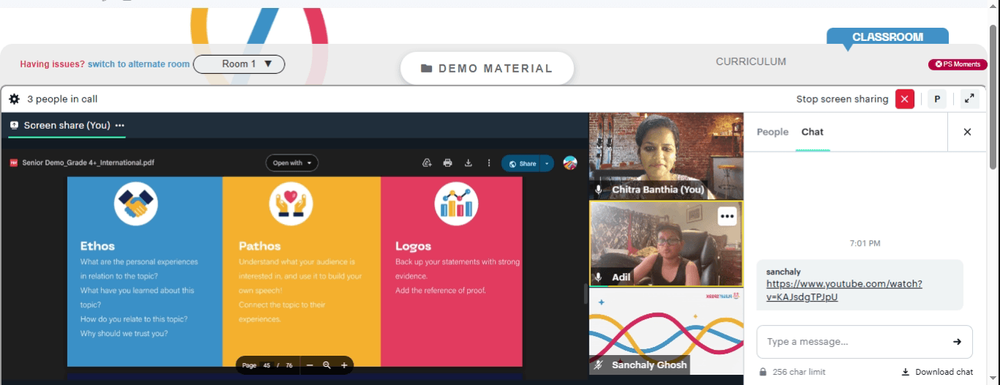Click Sanchaly Ghosh muted mic icon
This screenshot has width=1000, height=385.
pos(598,365)
